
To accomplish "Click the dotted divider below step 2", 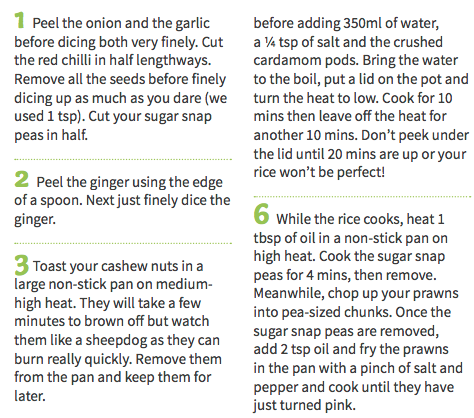I will tap(123, 243).
